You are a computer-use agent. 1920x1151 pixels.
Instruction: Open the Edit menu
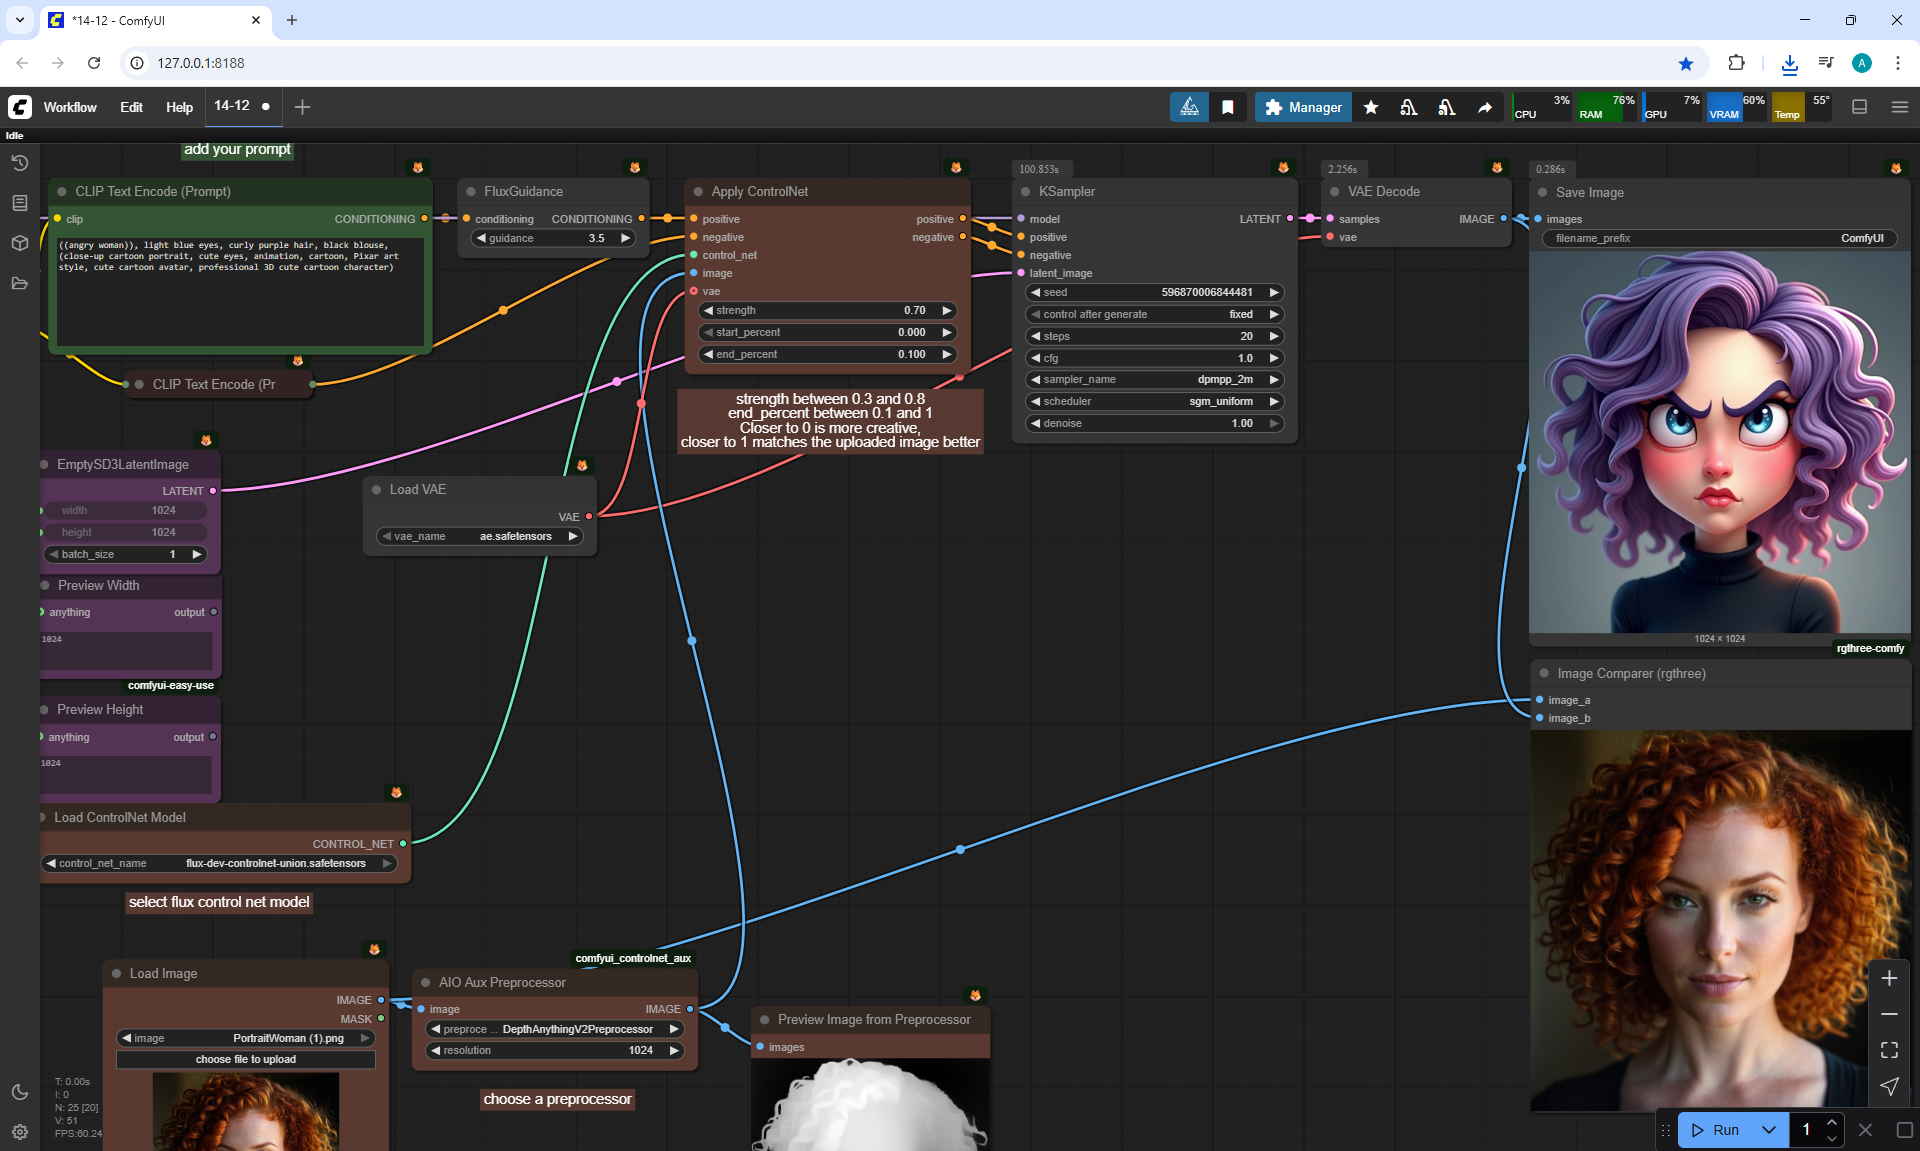point(131,107)
